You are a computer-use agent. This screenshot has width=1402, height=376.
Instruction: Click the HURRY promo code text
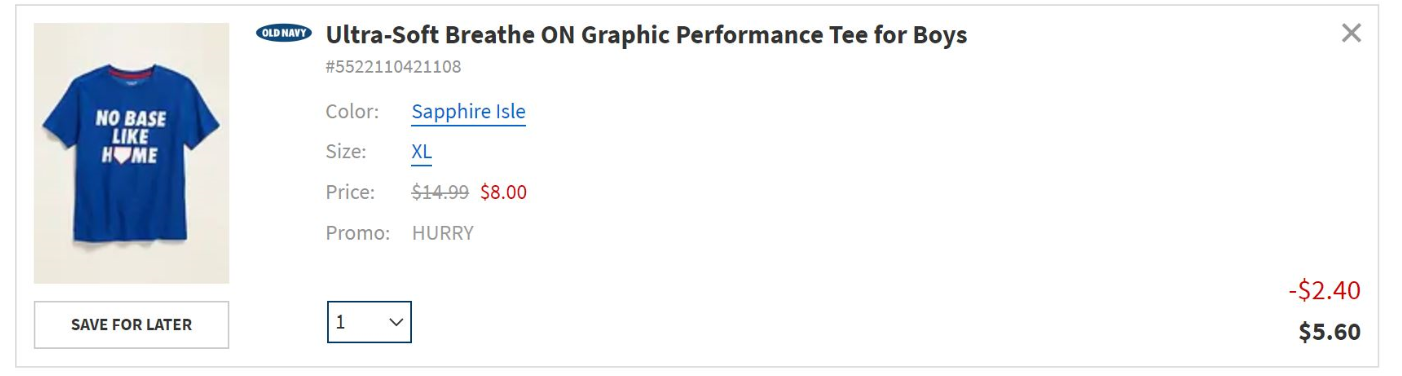[442, 233]
